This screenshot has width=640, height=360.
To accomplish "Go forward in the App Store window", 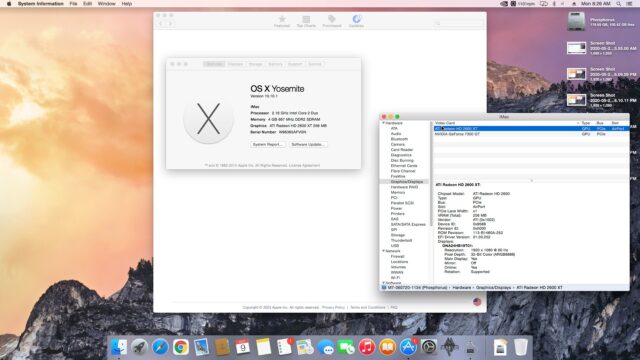I will [x=170, y=24].
